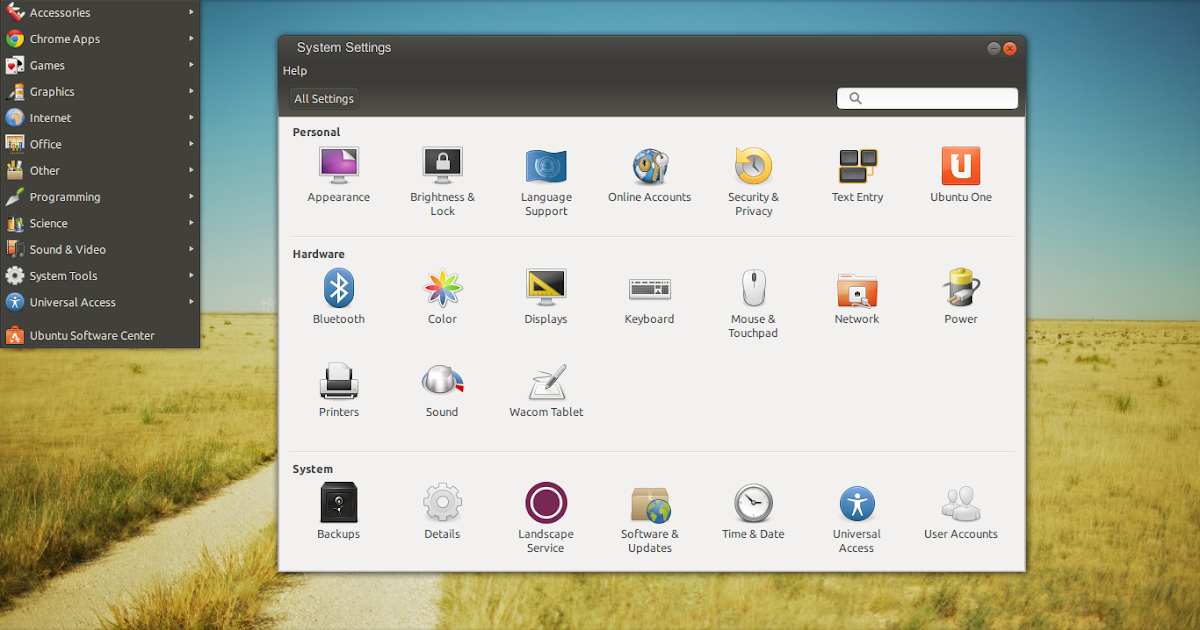
Task: Open Displays settings
Action: tap(546, 298)
